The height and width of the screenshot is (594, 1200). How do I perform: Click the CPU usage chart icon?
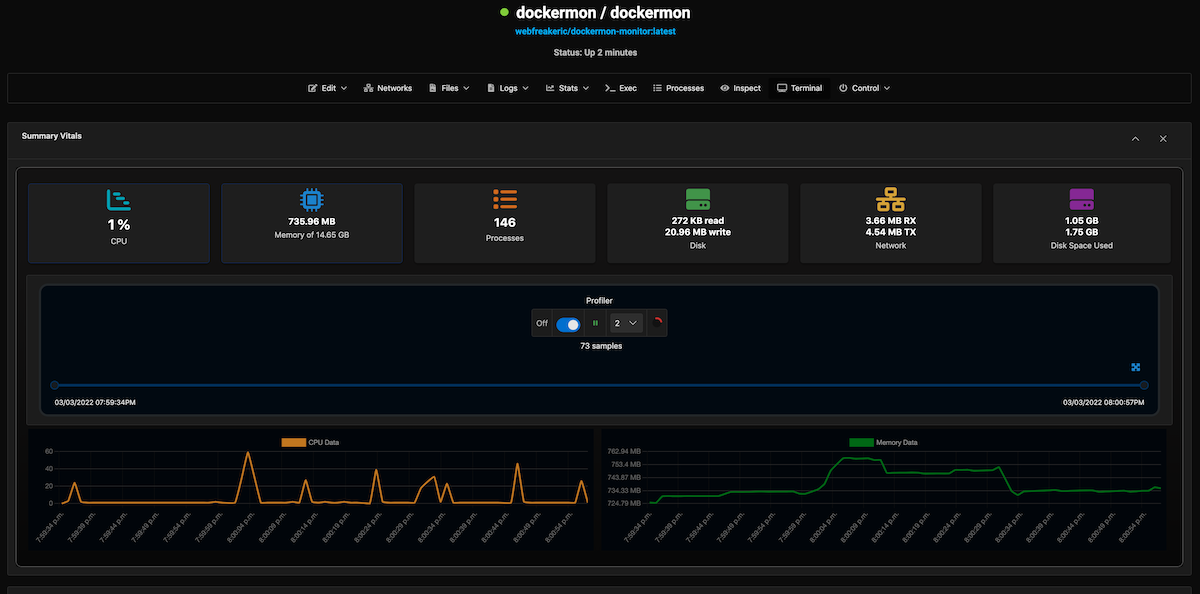coord(119,199)
